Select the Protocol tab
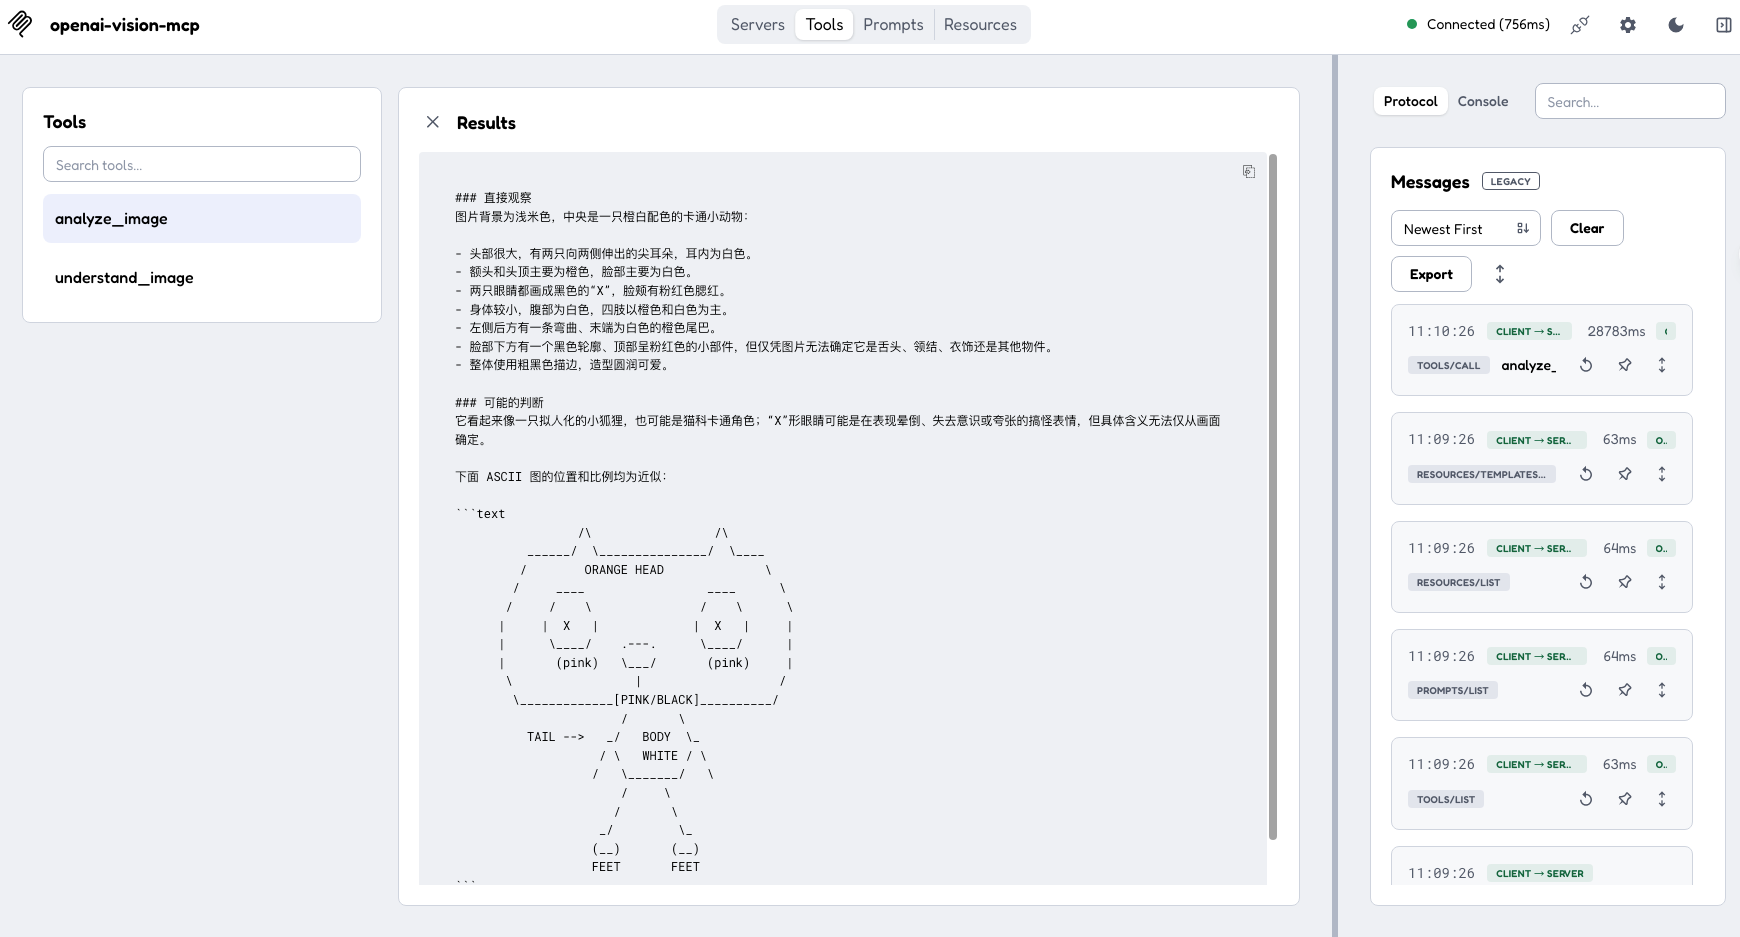1740x937 pixels. click(1410, 101)
